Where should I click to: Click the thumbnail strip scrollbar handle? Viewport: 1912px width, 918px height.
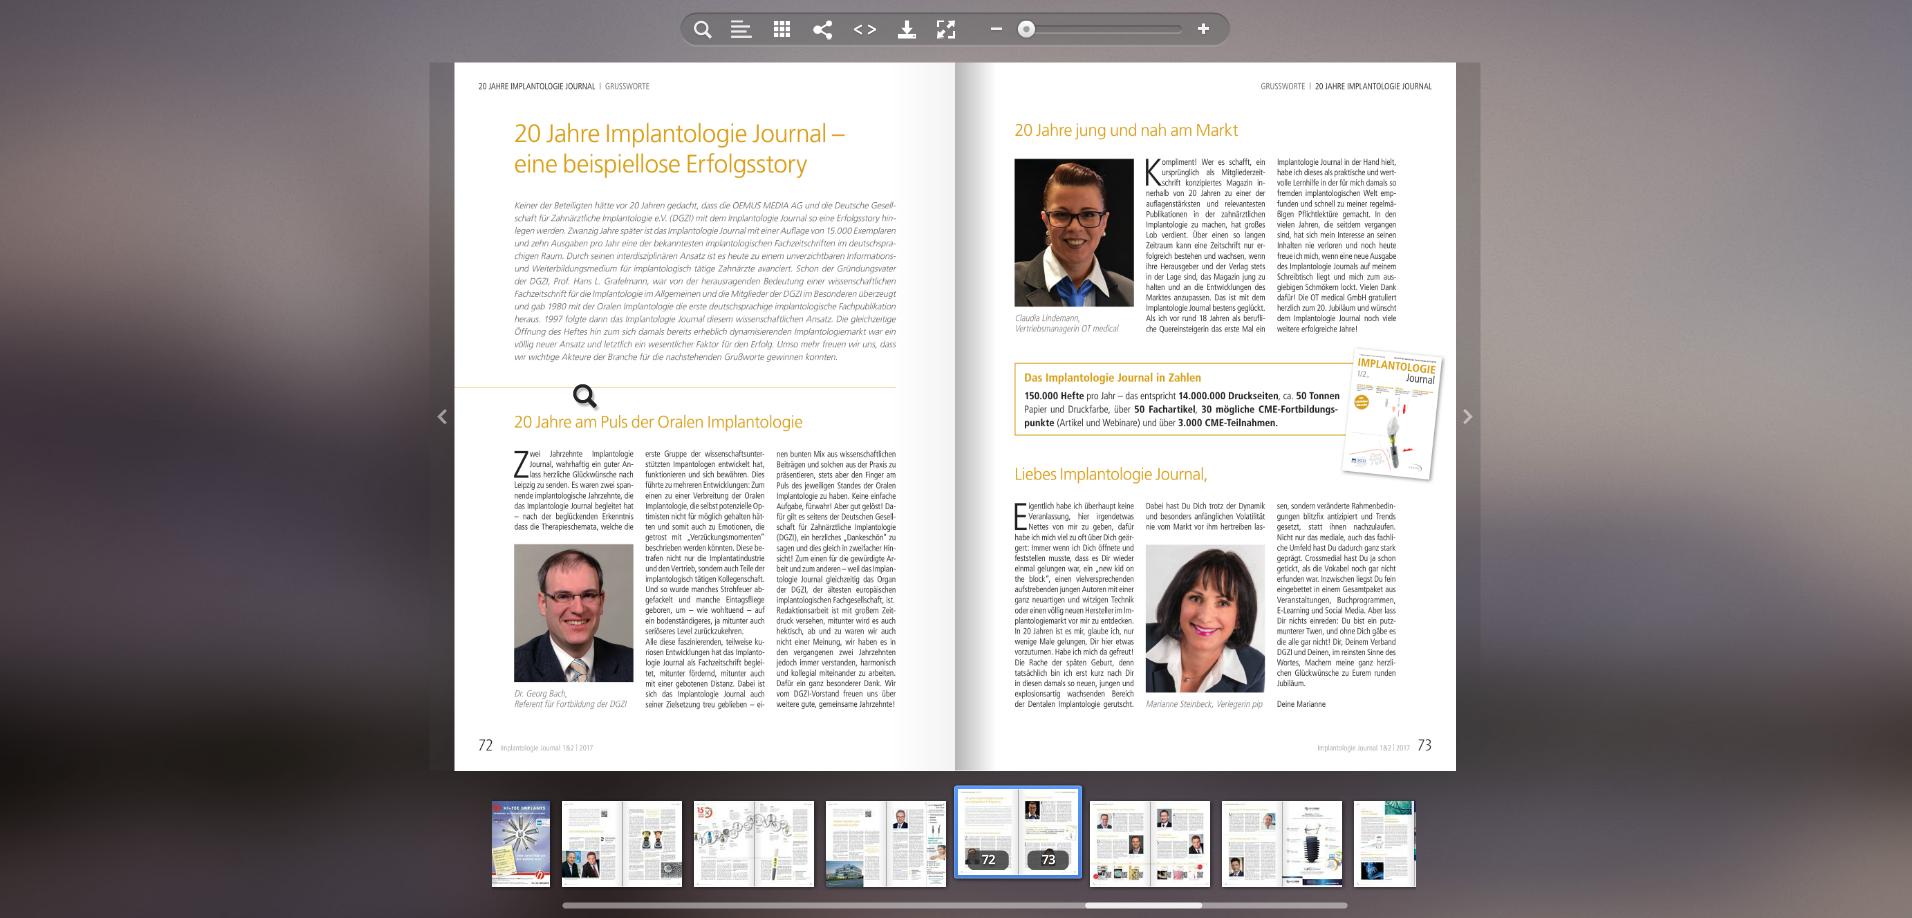coord(1143,905)
